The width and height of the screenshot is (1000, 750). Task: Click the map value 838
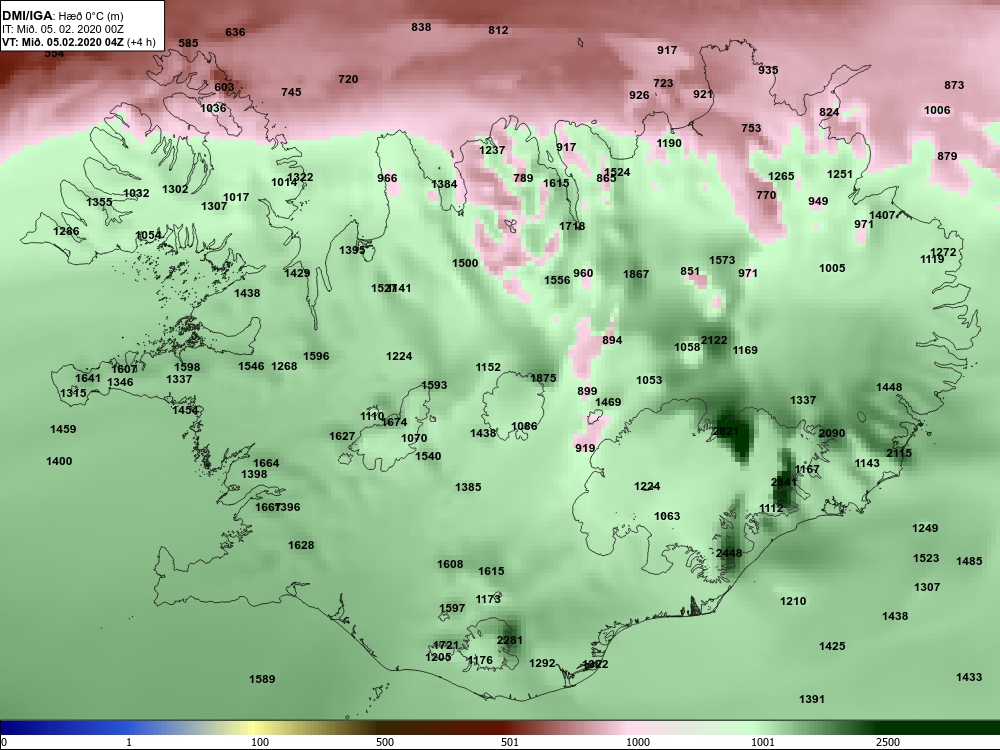(421, 27)
